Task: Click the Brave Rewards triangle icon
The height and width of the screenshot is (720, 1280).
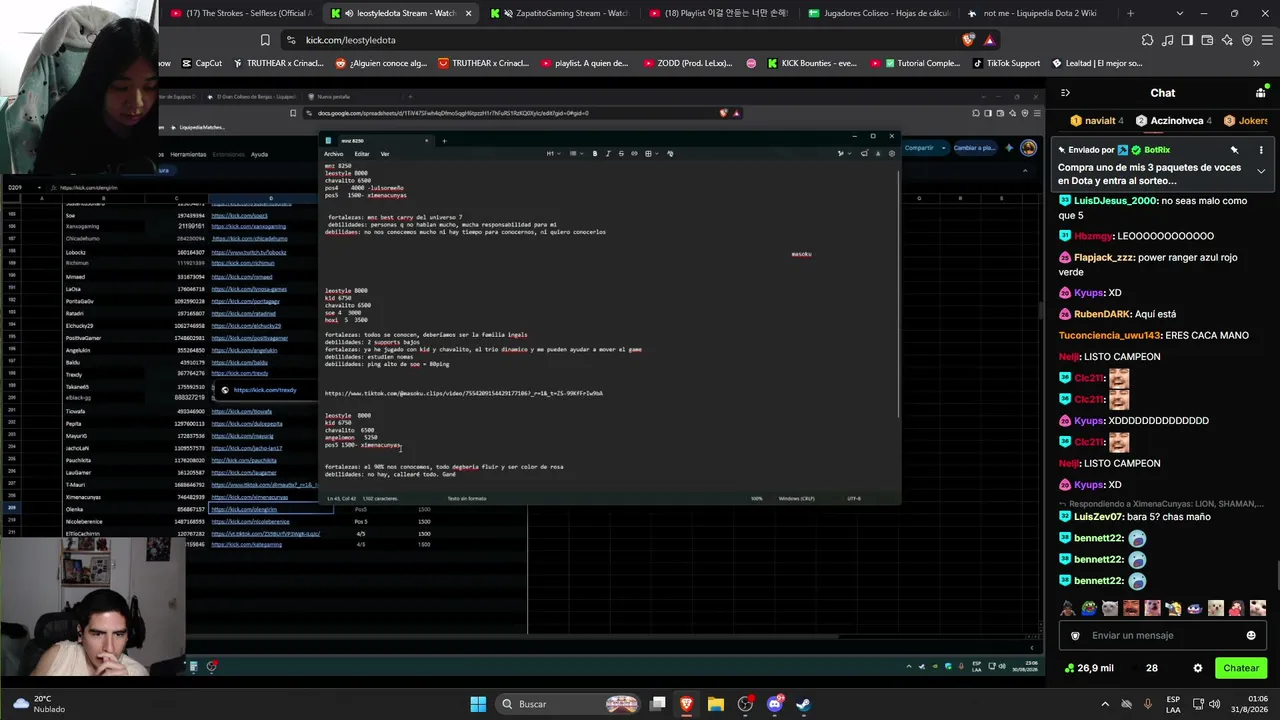Action: (x=989, y=40)
